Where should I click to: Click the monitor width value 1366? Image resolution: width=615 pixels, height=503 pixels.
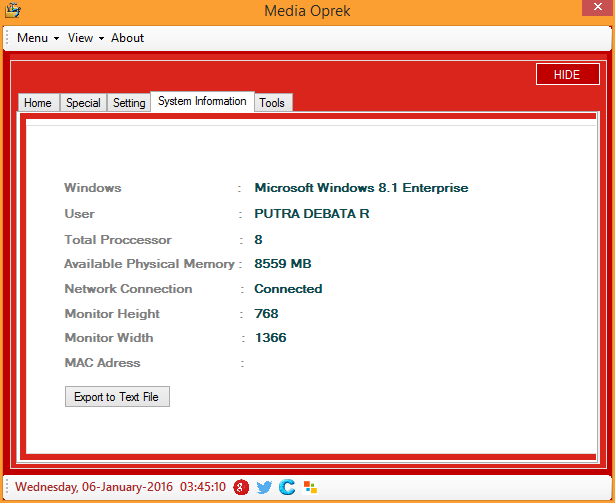tap(271, 338)
